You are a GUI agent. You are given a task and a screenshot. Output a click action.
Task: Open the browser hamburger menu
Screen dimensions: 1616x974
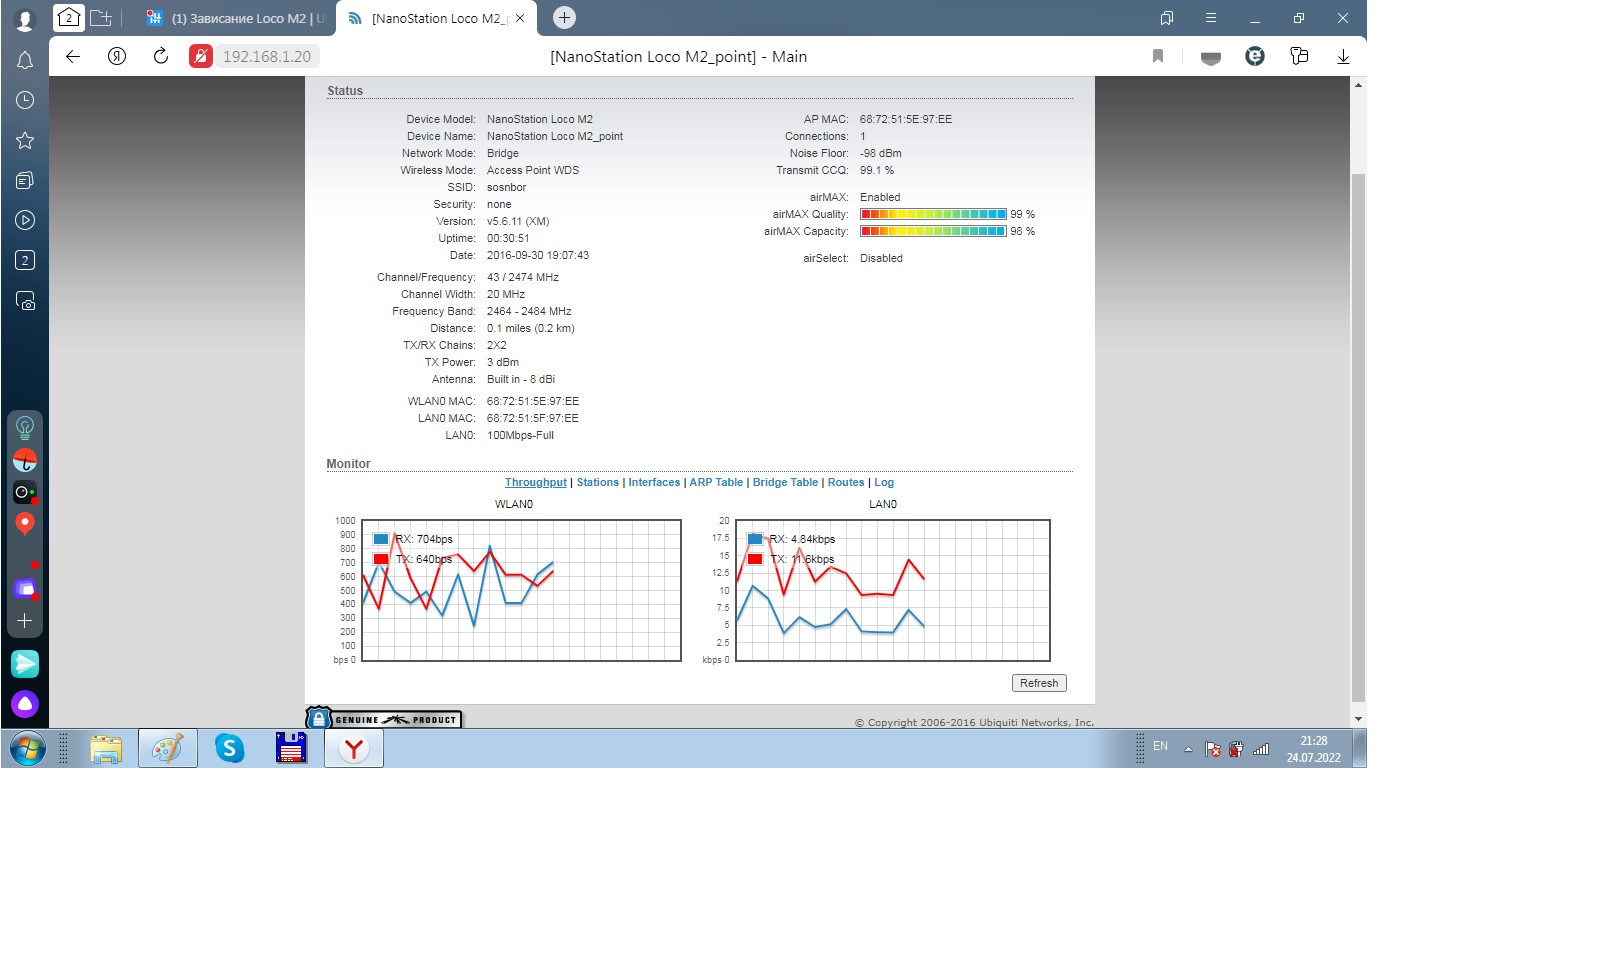tap(1211, 18)
